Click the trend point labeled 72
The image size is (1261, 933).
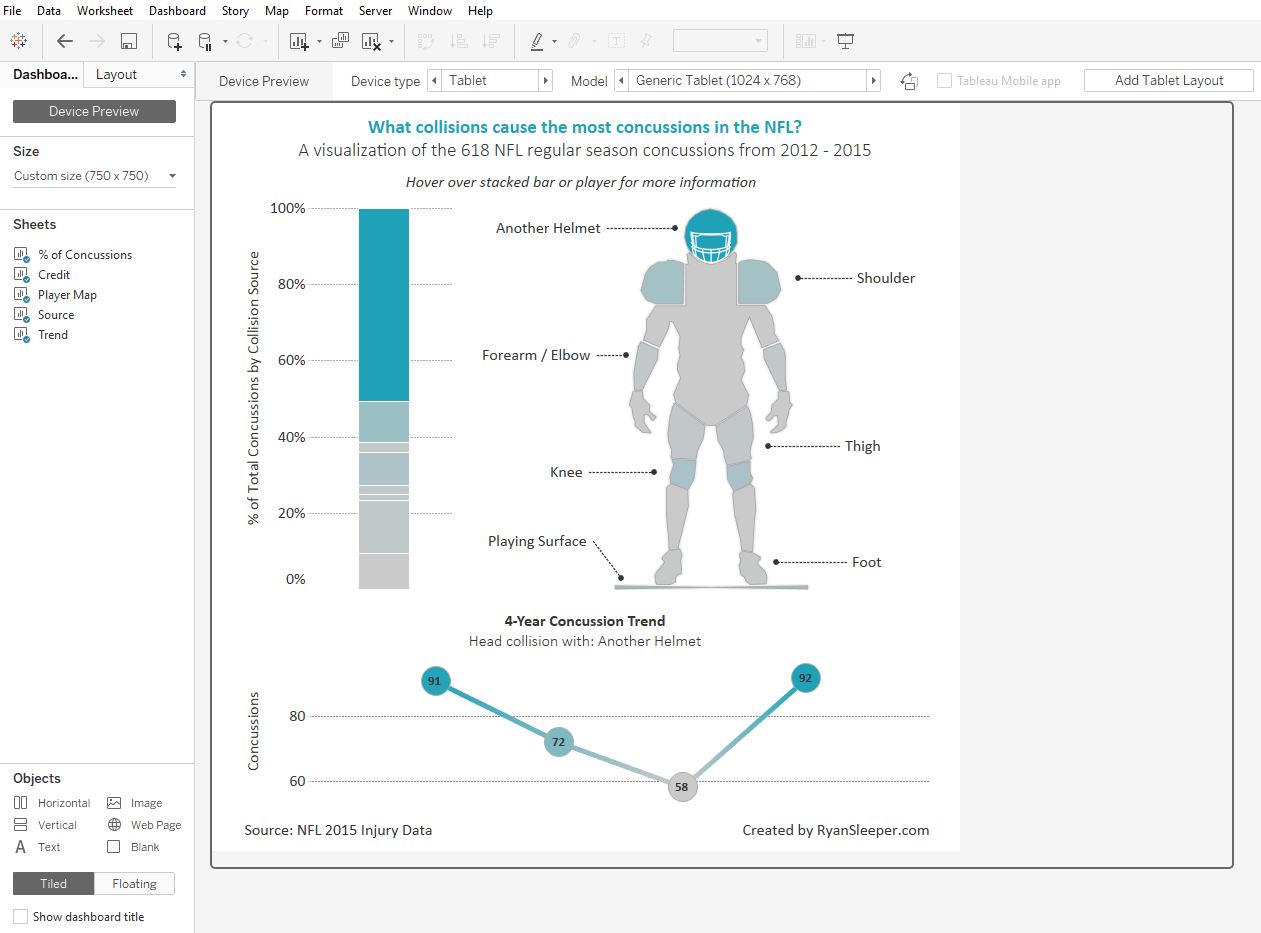click(558, 742)
